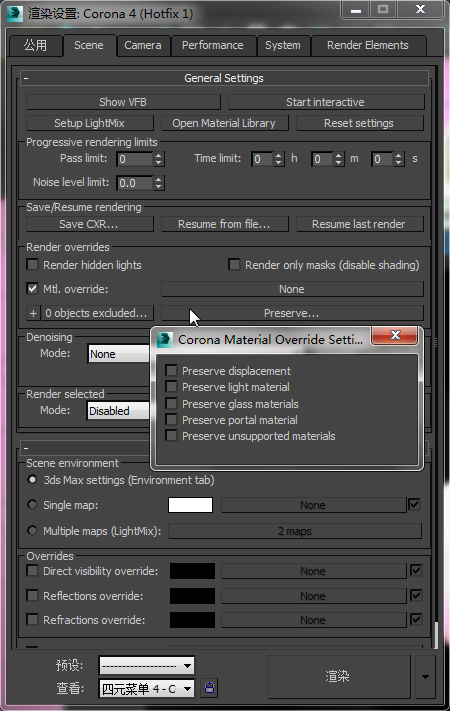Click the Pass limit input field

click(135, 159)
